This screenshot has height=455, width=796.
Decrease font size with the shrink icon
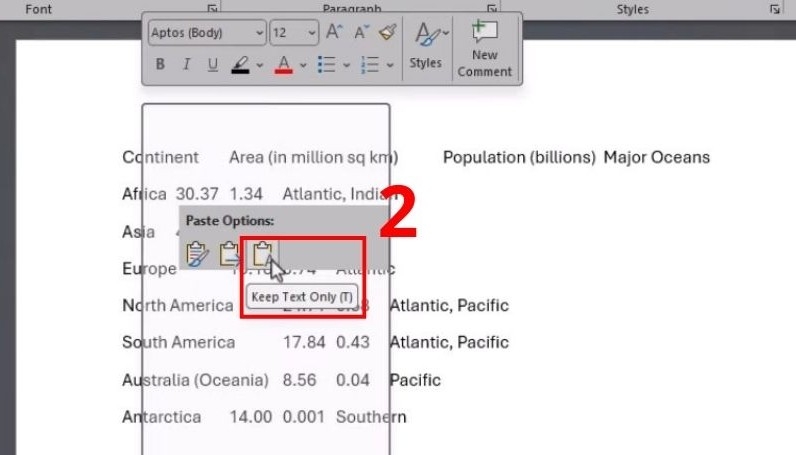361,32
